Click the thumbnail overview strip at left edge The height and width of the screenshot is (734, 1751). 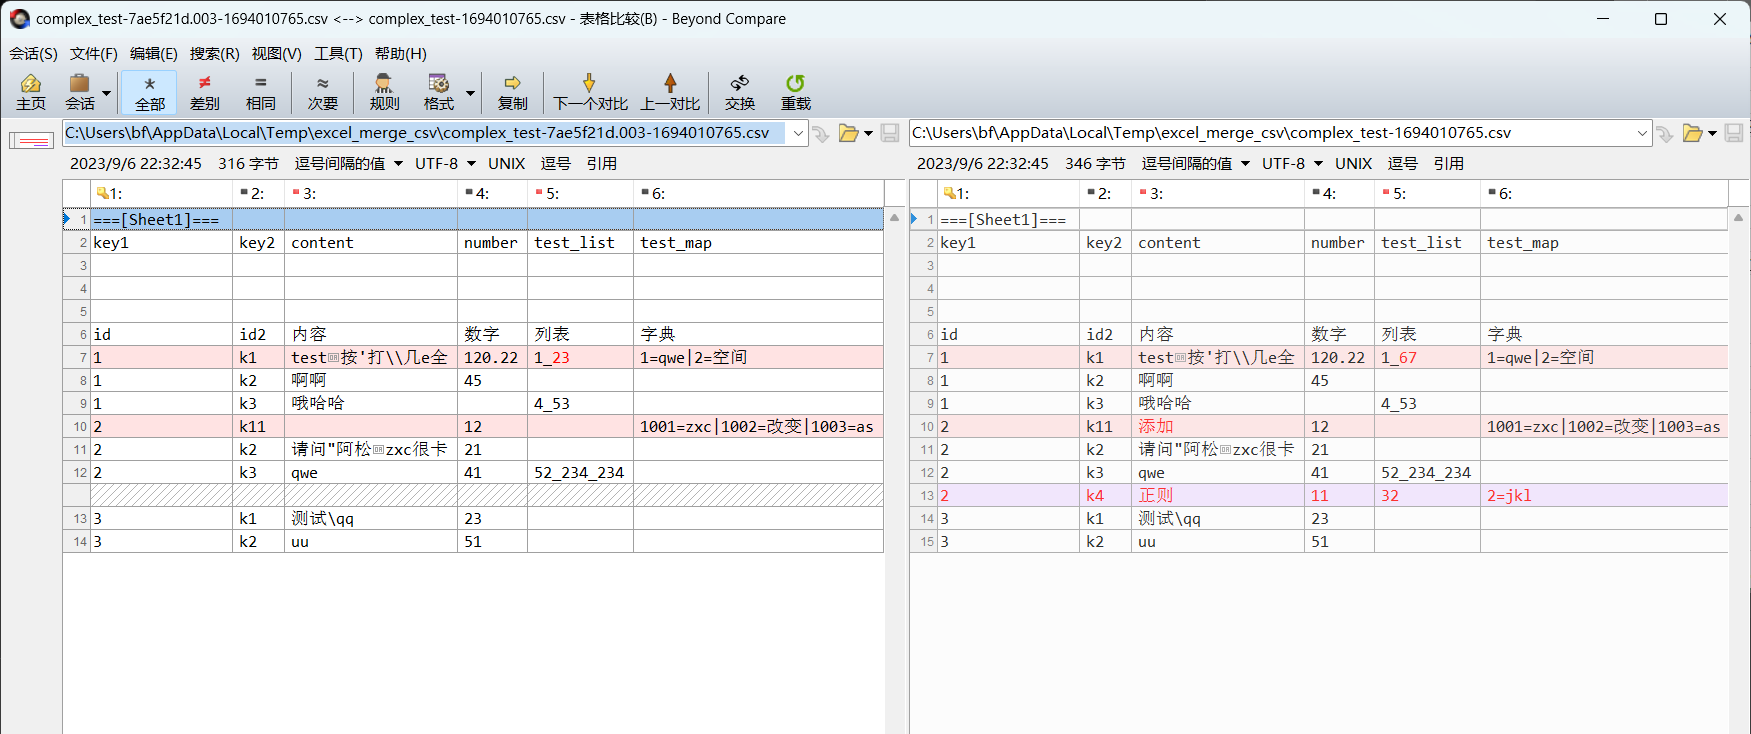tap(31, 140)
